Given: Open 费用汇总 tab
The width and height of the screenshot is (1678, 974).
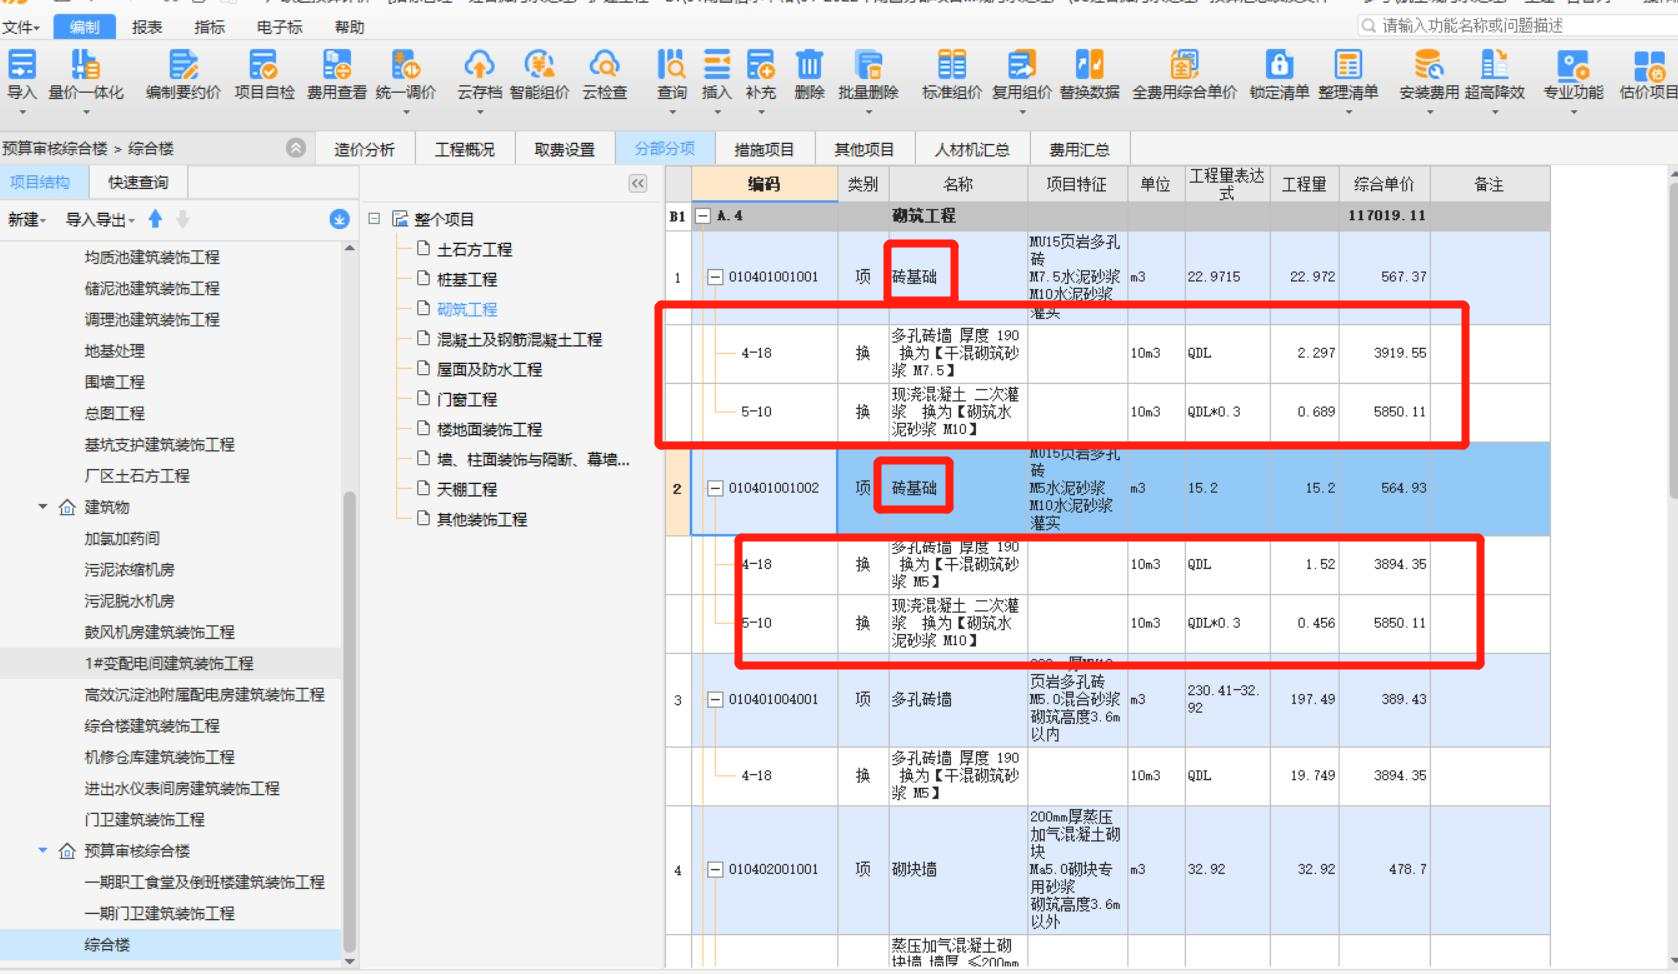Looking at the screenshot, I should (1079, 149).
